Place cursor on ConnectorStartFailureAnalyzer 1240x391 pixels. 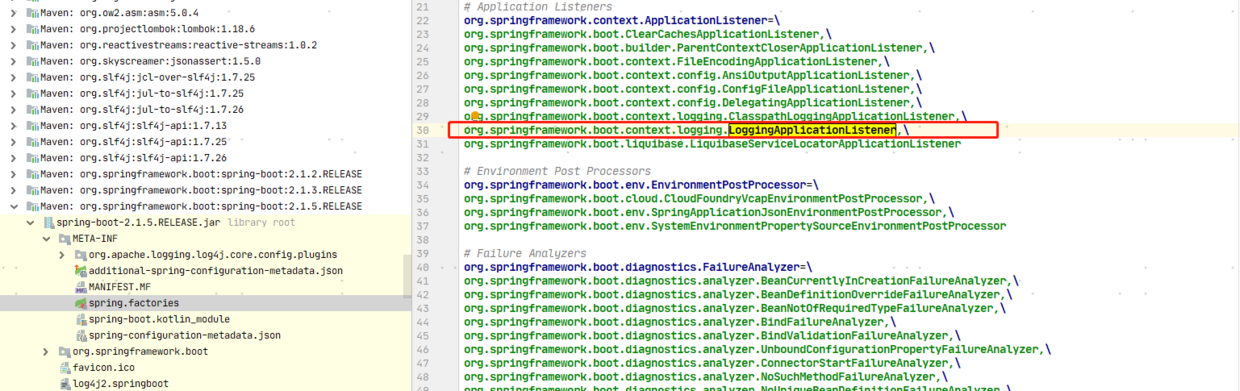tap(853, 363)
